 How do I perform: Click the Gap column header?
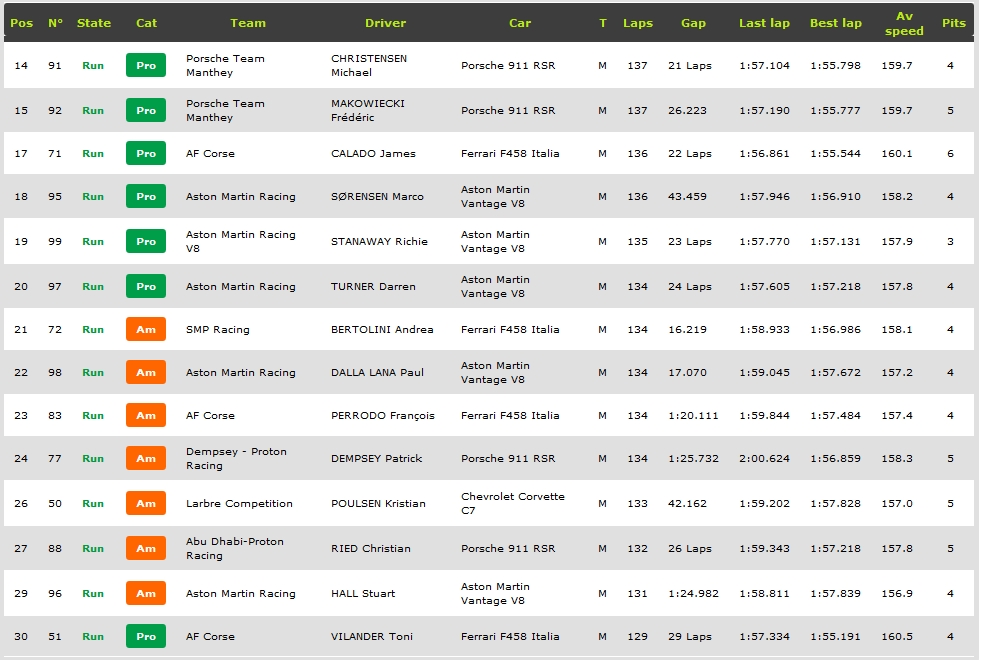point(693,23)
